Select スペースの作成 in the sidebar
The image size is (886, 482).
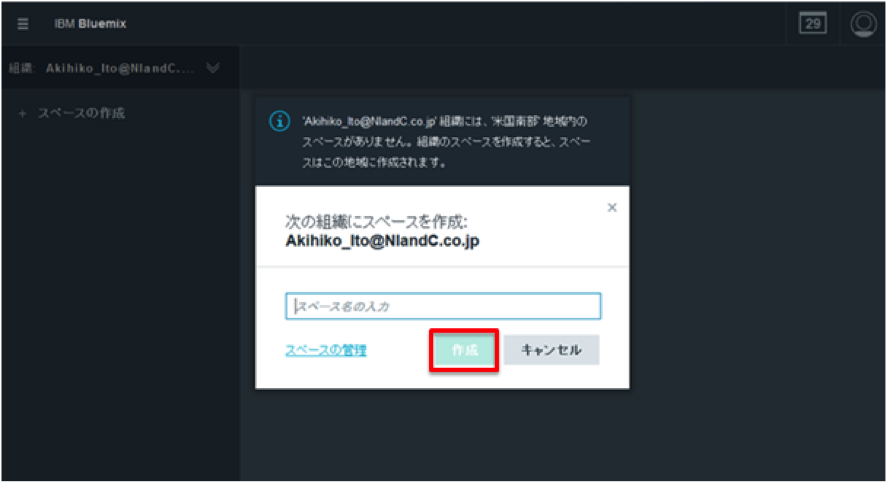click(81, 113)
